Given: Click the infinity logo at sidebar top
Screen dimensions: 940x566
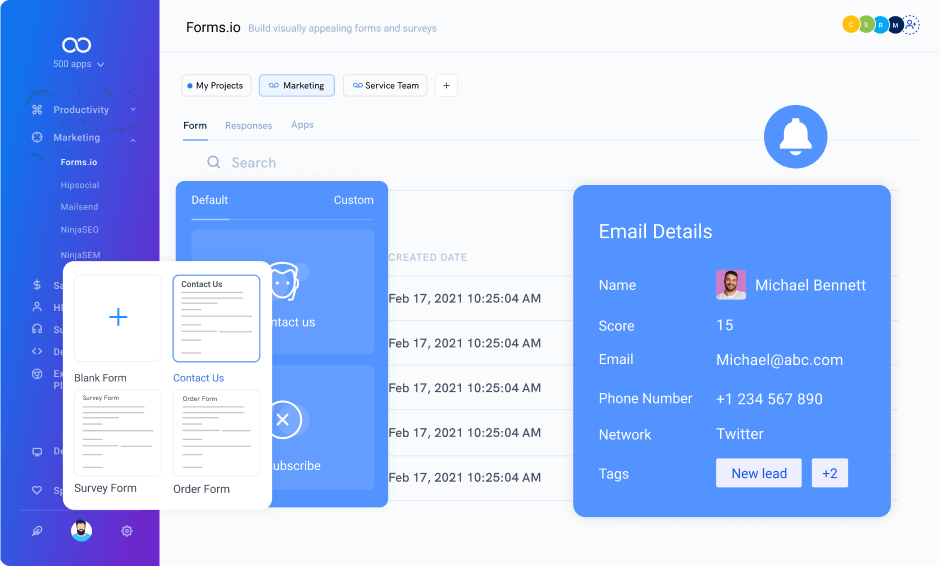Looking at the screenshot, I should [x=77, y=45].
